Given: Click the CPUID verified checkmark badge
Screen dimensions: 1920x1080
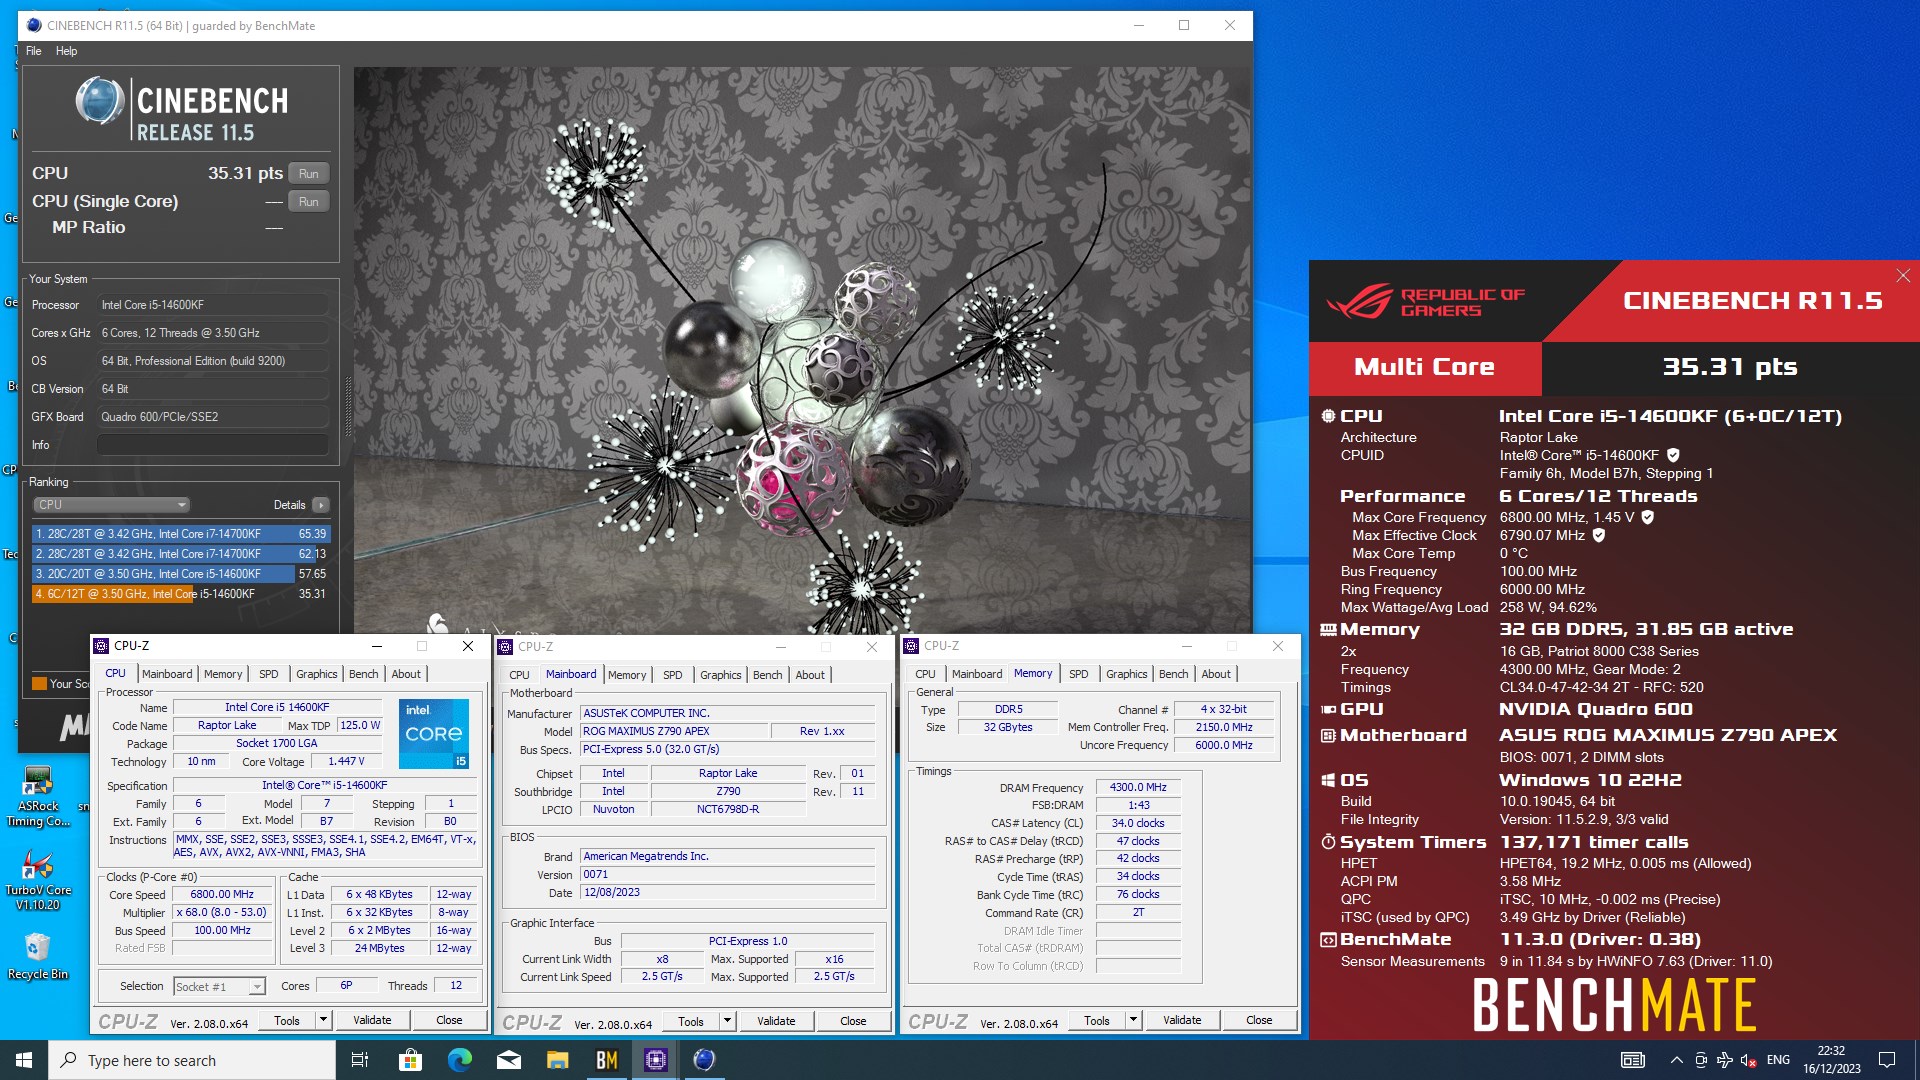Looking at the screenshot, I should (x=1674, y=455).
